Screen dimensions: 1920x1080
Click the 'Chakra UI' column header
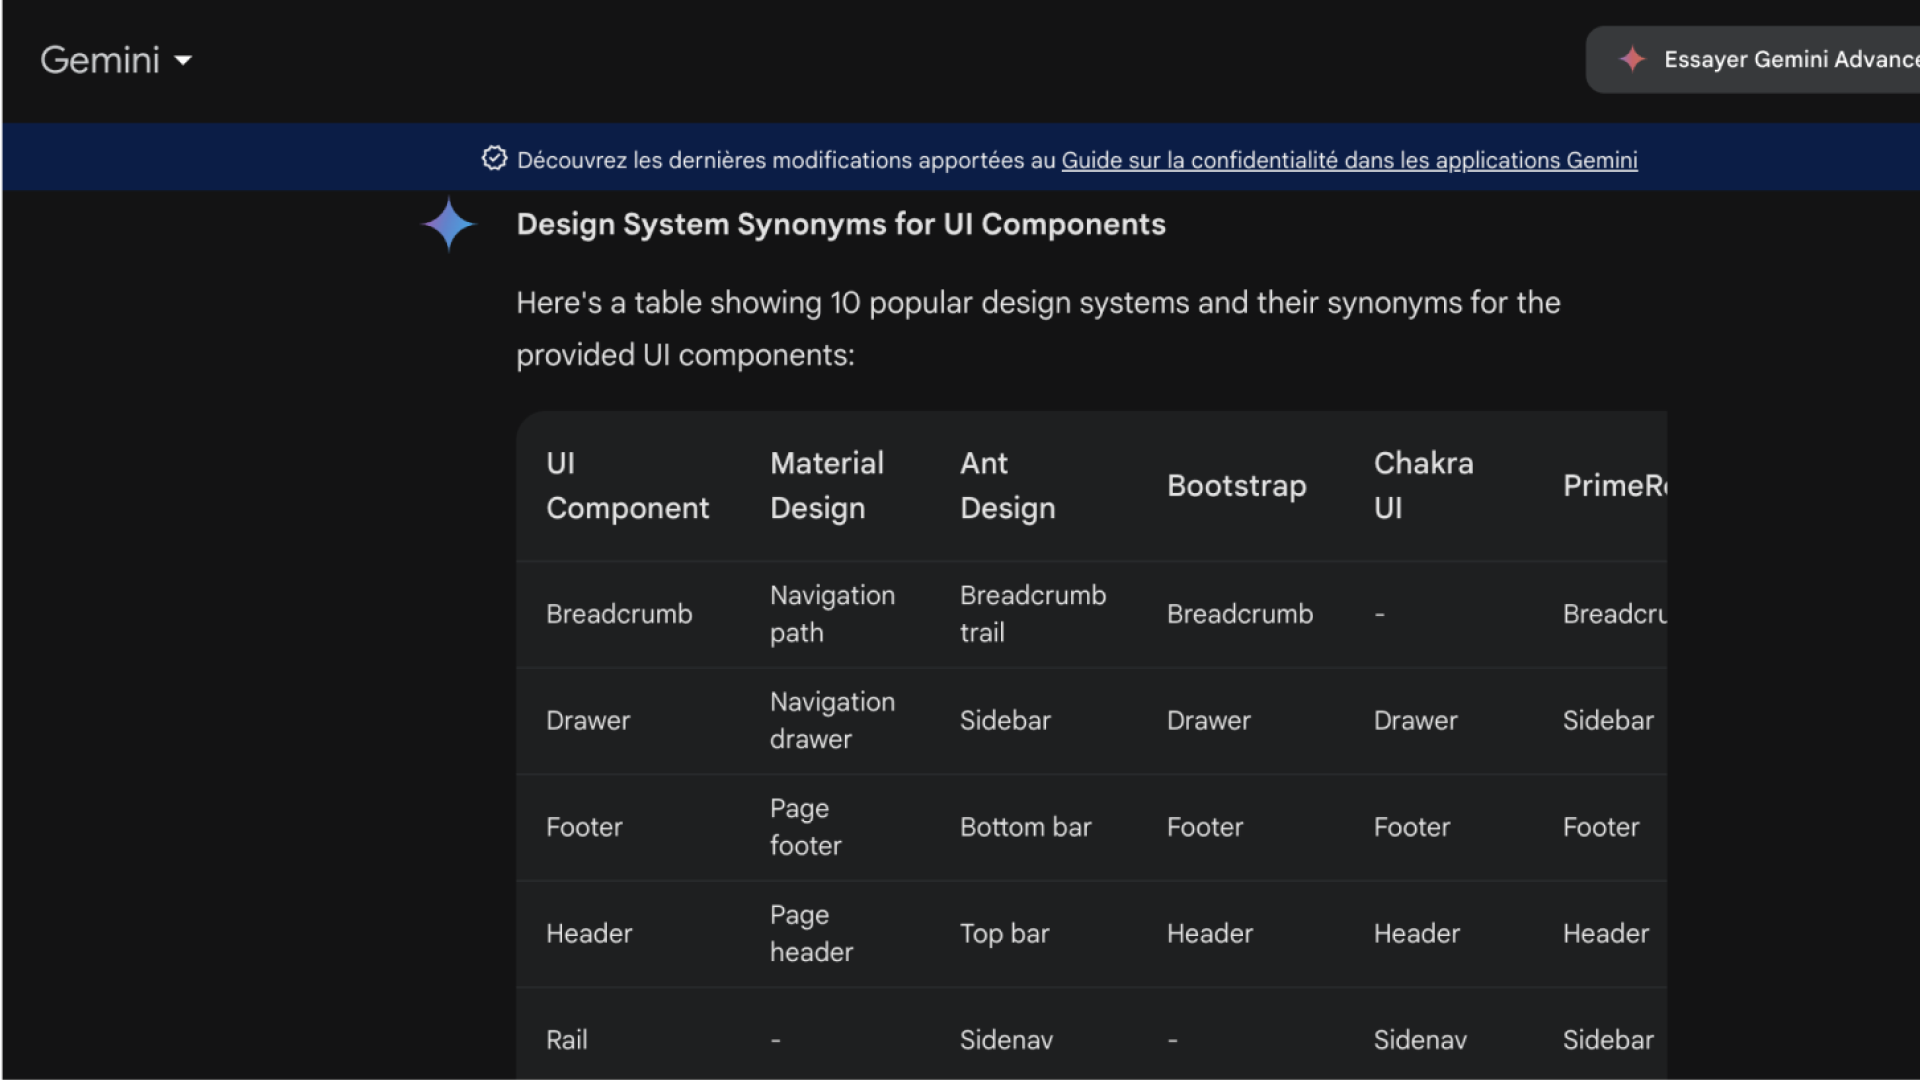pyautogui.click(x=1423, y=486)
